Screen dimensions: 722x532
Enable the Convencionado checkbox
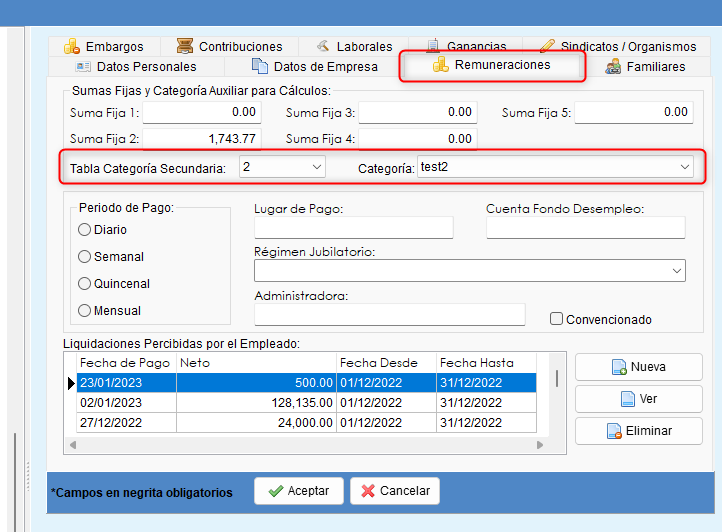coord(557,320)
